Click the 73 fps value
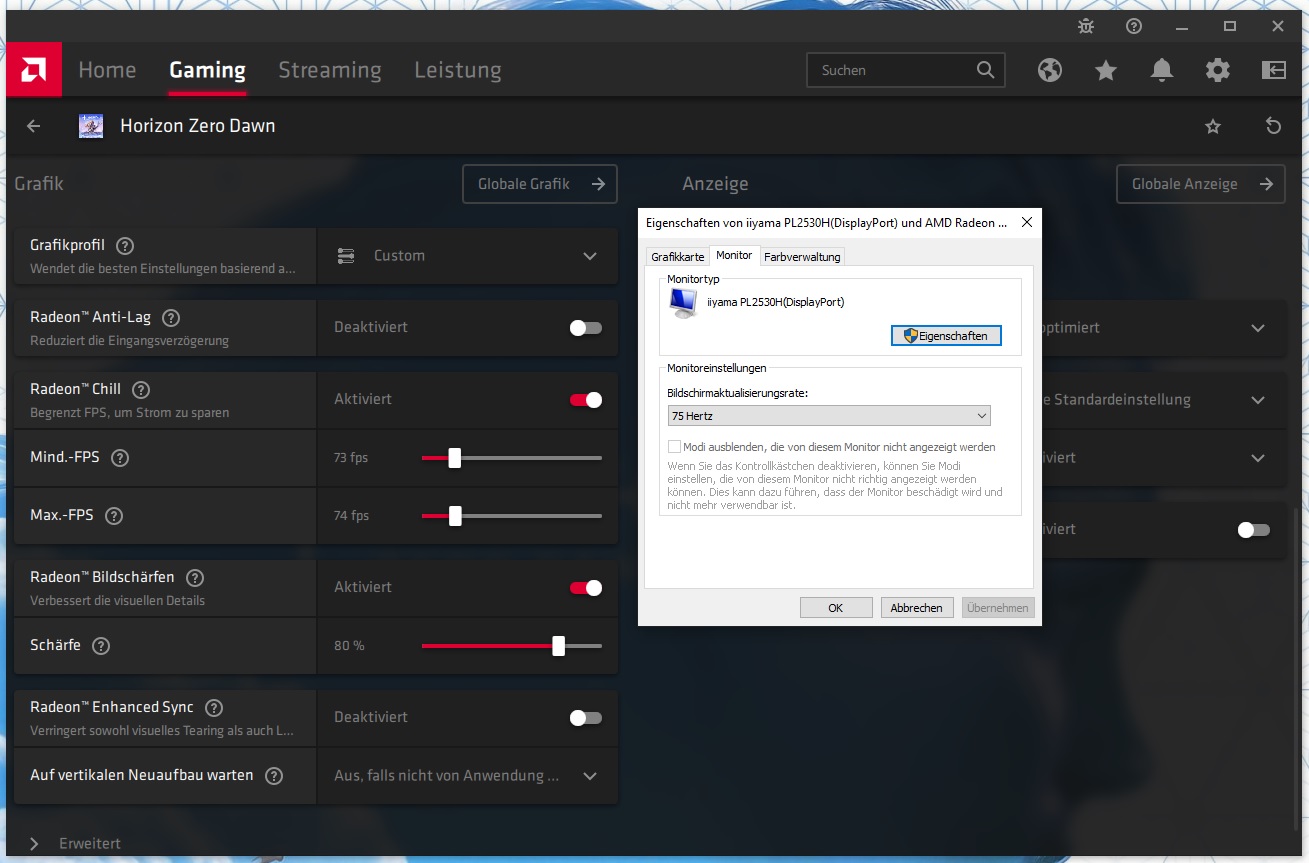 click(351, 458)
